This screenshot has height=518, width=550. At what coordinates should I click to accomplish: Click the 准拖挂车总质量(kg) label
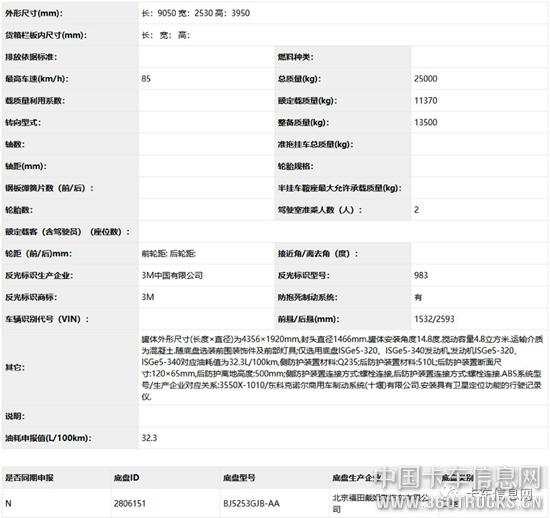315,144
